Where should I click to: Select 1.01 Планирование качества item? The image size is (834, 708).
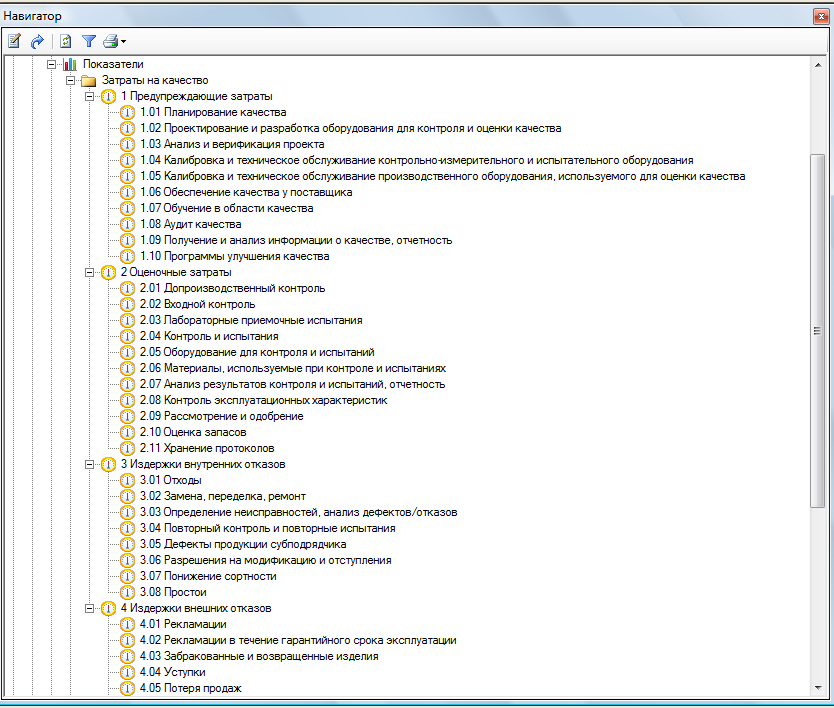coord(212,112)
